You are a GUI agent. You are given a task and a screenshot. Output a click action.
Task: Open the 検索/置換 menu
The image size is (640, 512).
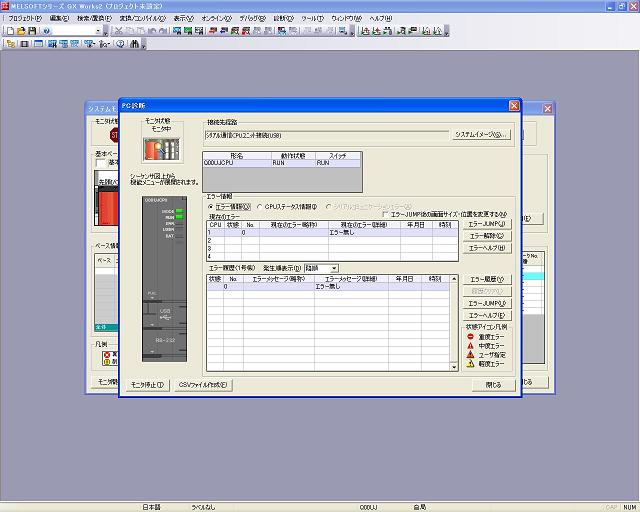(94, 18)
